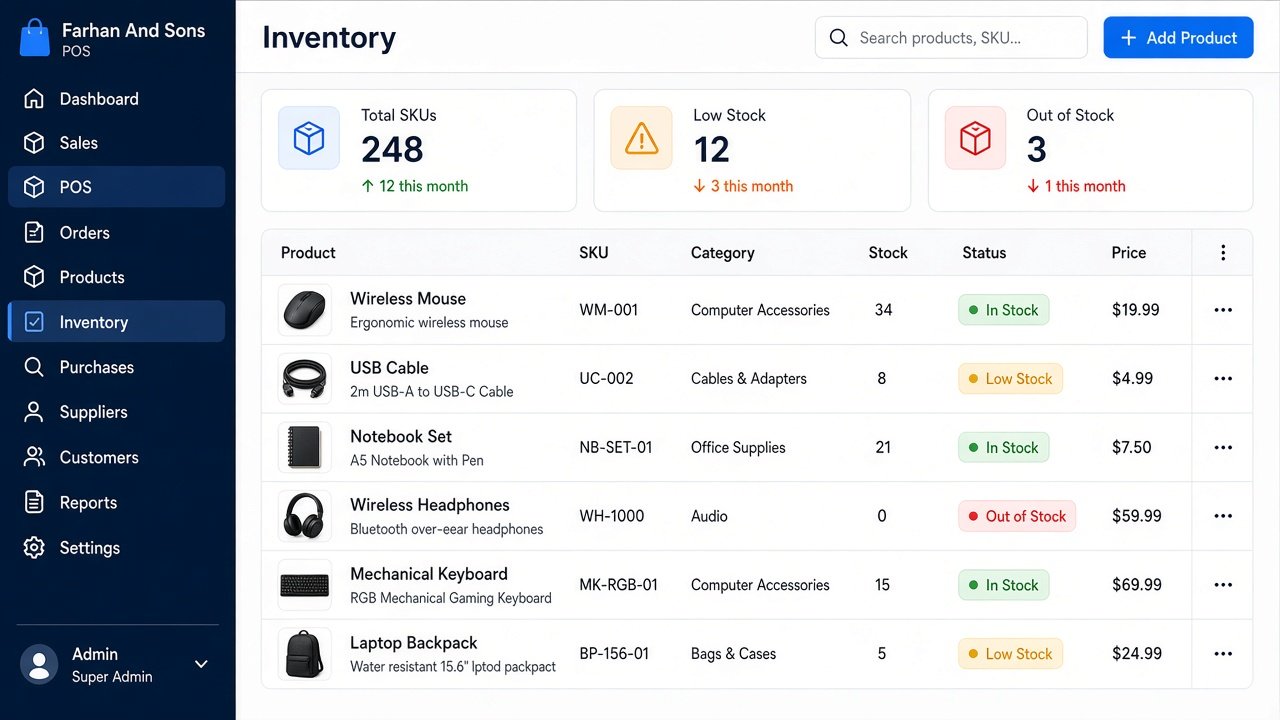Click the Low Stock warning triangle icon

click(x=642, y=138)
